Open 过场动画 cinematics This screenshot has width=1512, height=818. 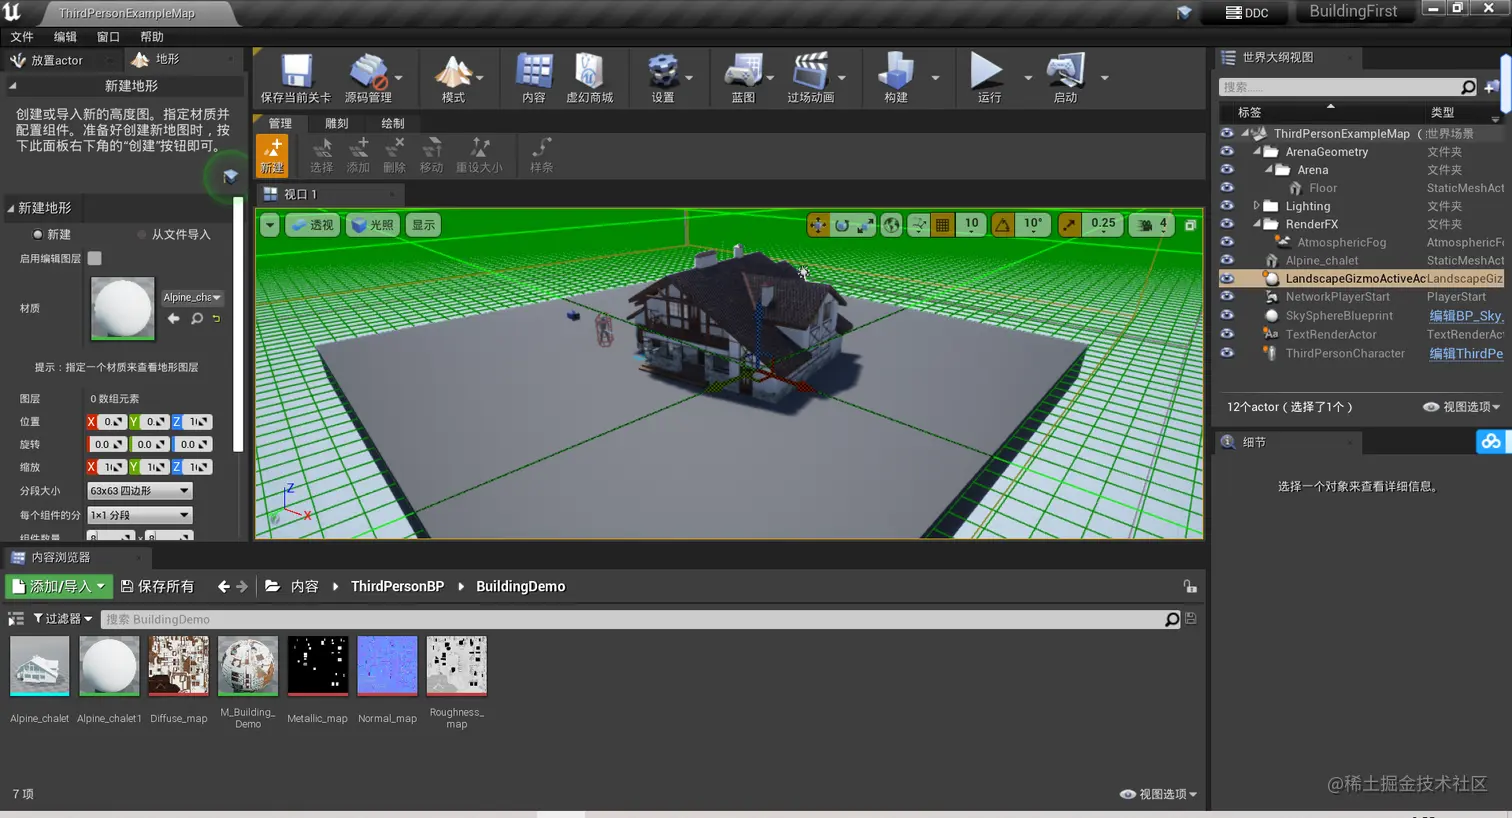coord(810,78)
